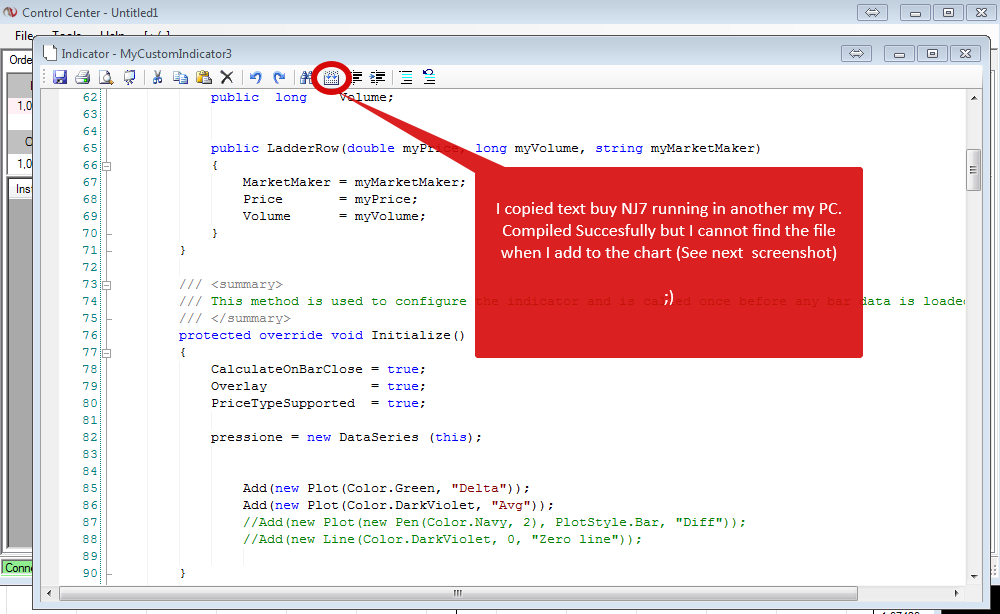The width and height of the screenshot is (1000, 614).
Task: Collapse LadderRow constructor block at line 66
Action: pos(107,166)
